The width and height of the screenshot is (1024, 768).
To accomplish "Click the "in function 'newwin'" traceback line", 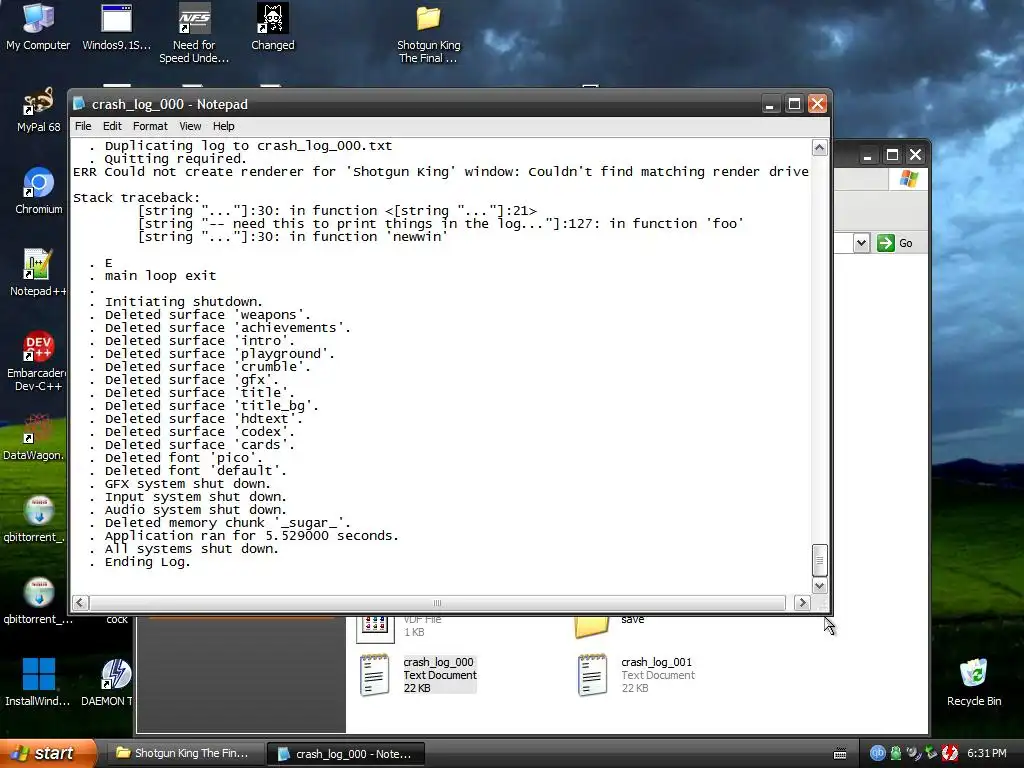I will click(293, 236).
